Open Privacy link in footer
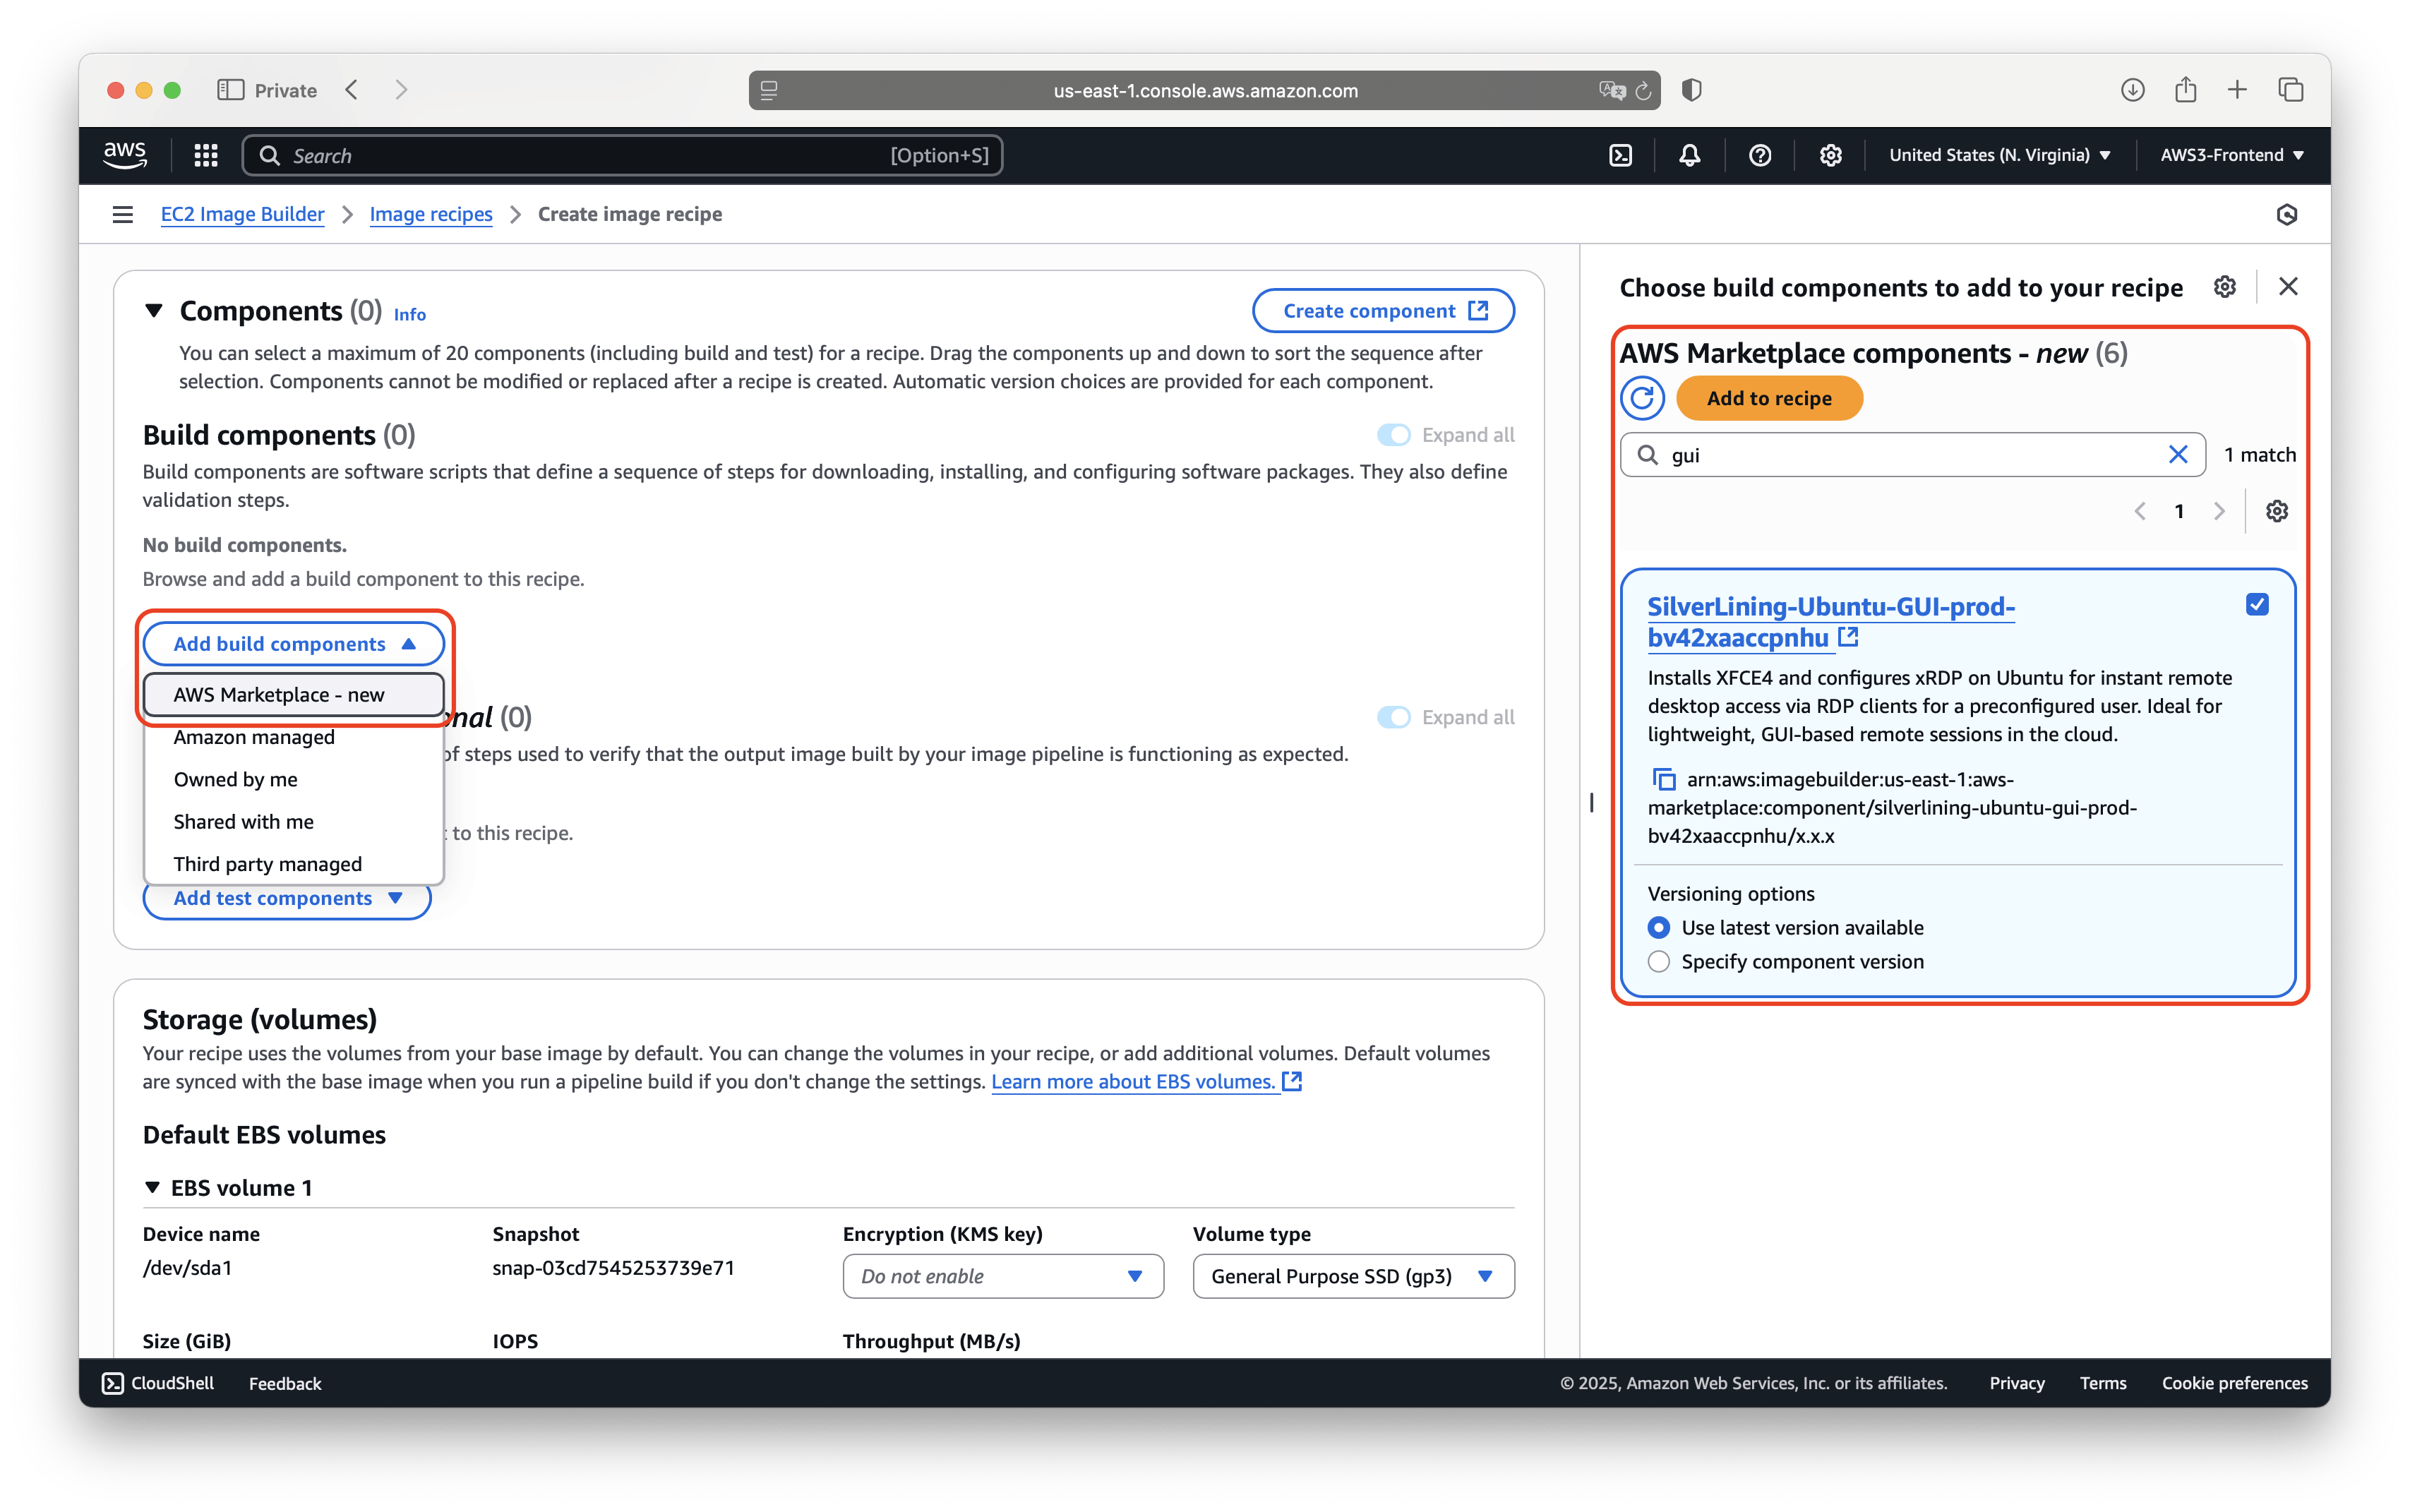This screenshot has height=1512, width=2410. (2016, 1383)
